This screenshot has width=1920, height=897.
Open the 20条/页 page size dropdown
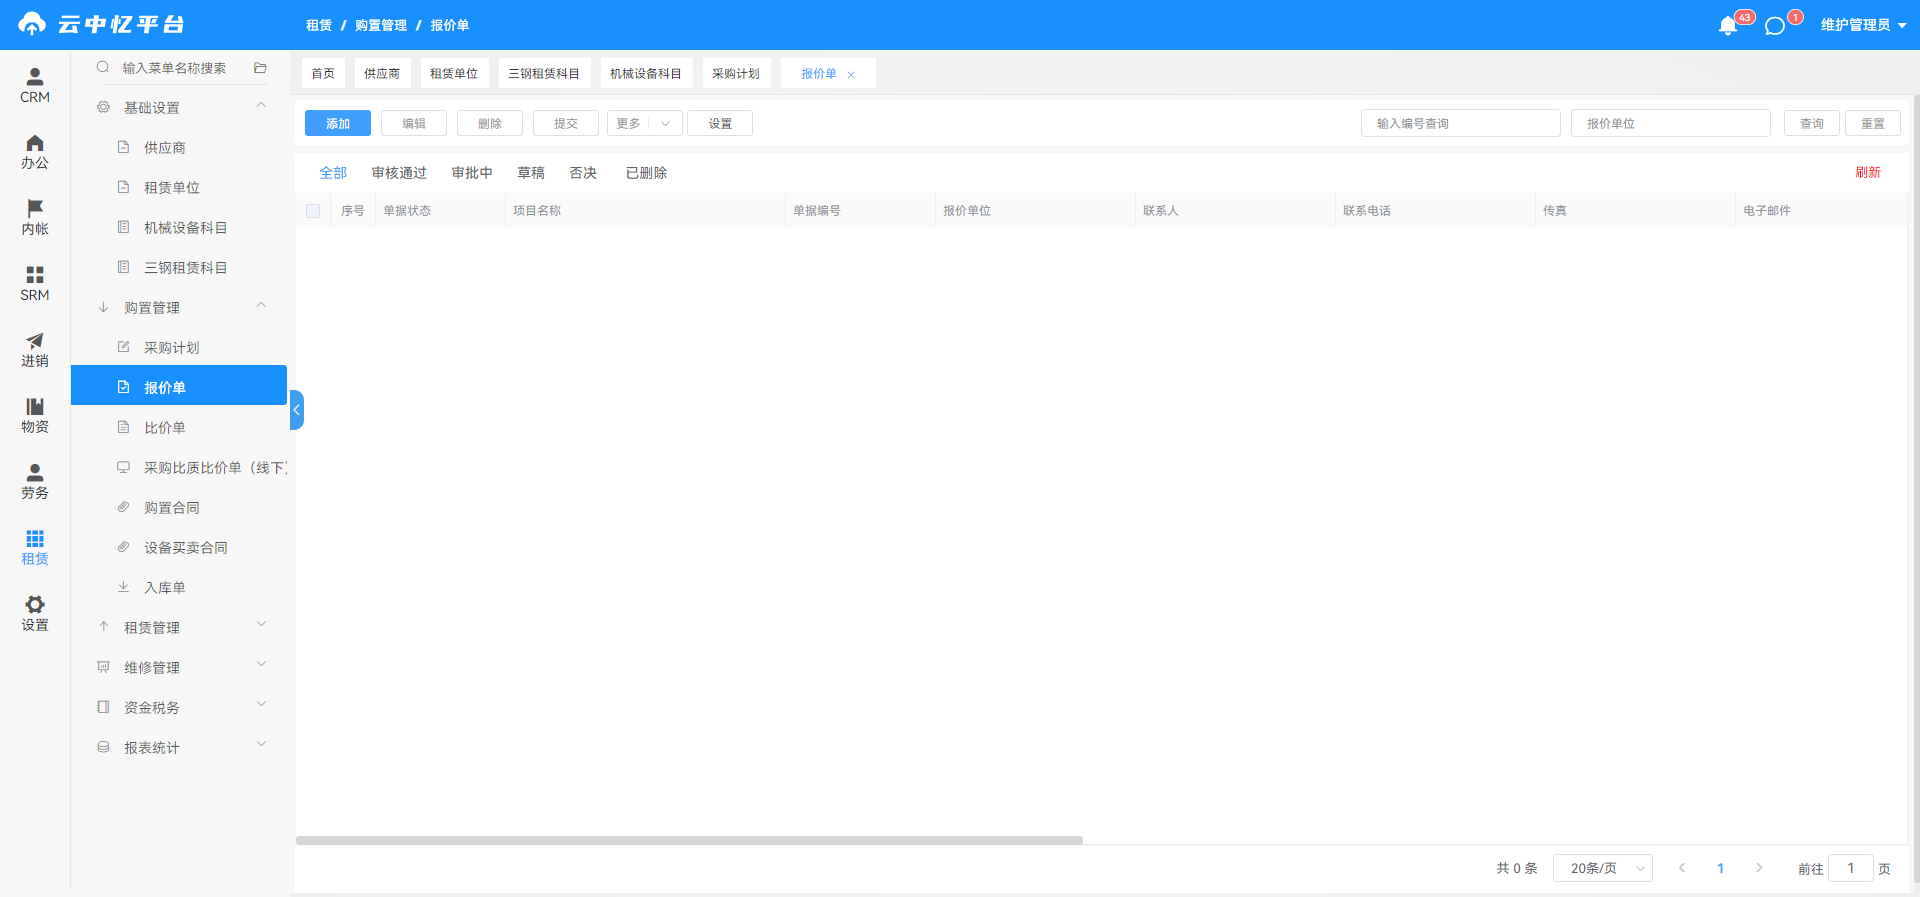point(1602,868)
